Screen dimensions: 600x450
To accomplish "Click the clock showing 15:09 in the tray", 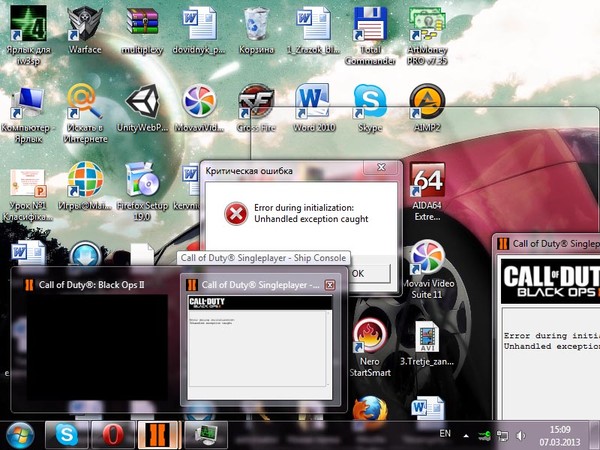I will click(x=567, y=434).
